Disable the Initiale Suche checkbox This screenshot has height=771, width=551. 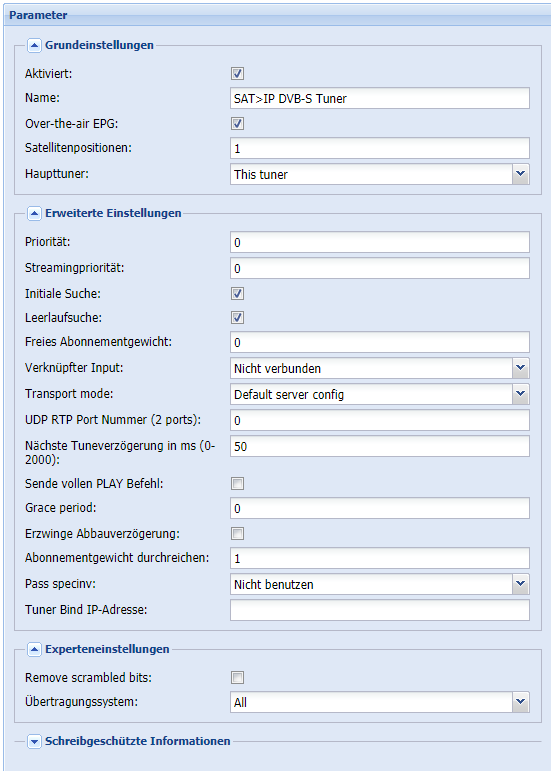[237, 294]
